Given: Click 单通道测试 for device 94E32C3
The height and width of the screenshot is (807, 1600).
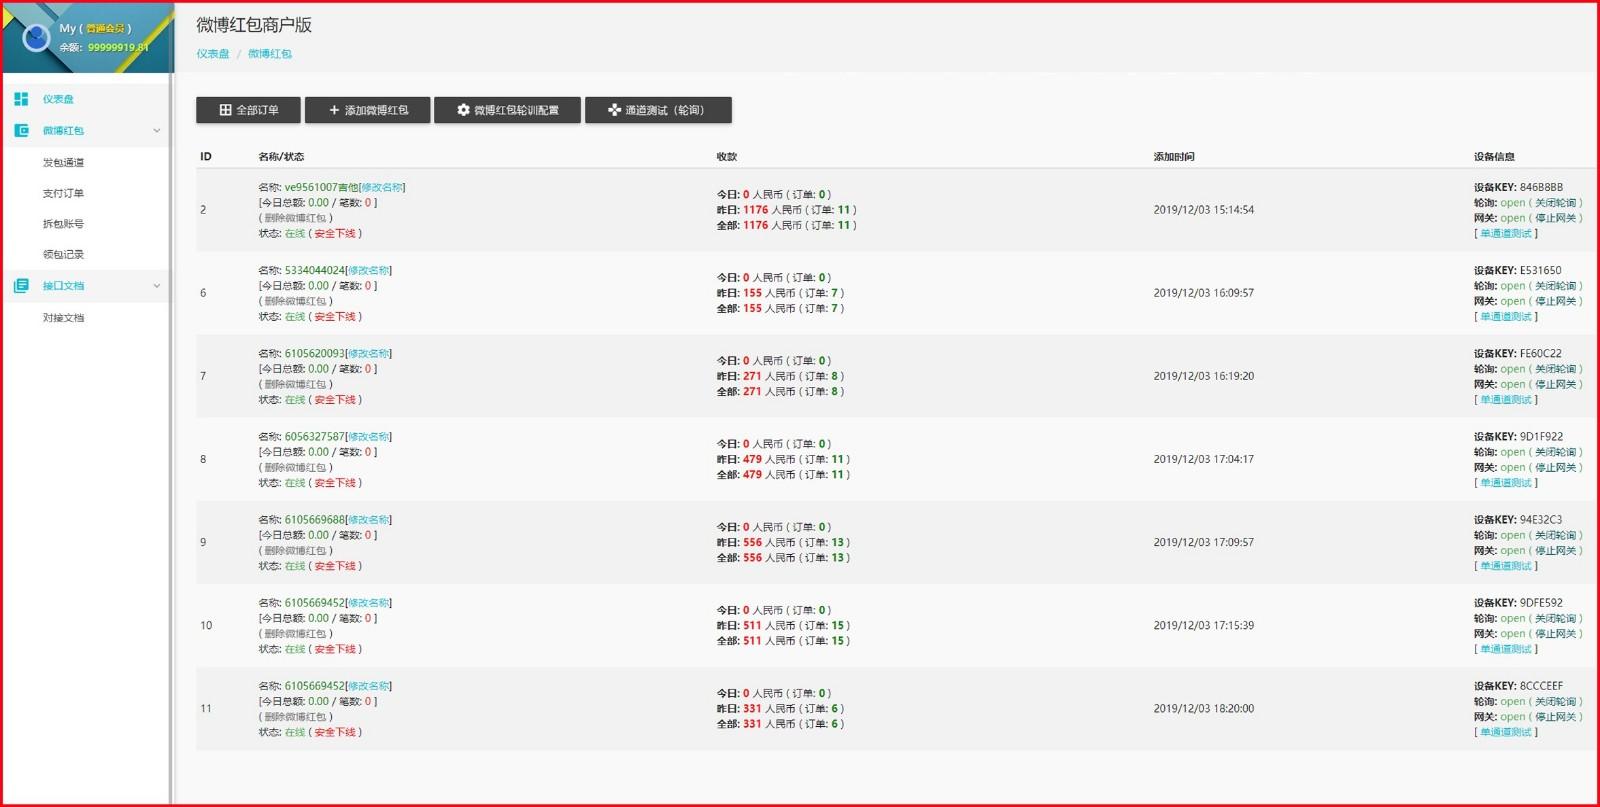Looking at the screenshot, I should pos(1506,565).
